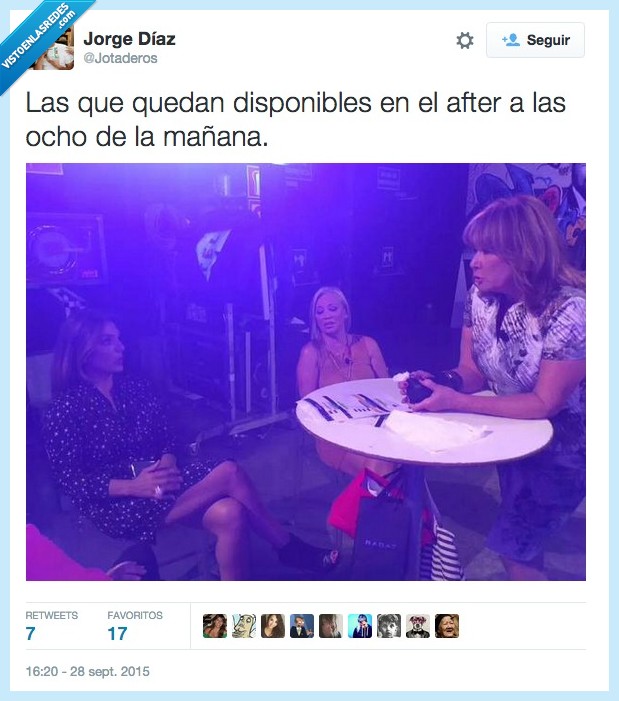The height and width of the screenshot is (701, 619).
Task: Open the attached tweet photo
Action: (x=306, y=372)
